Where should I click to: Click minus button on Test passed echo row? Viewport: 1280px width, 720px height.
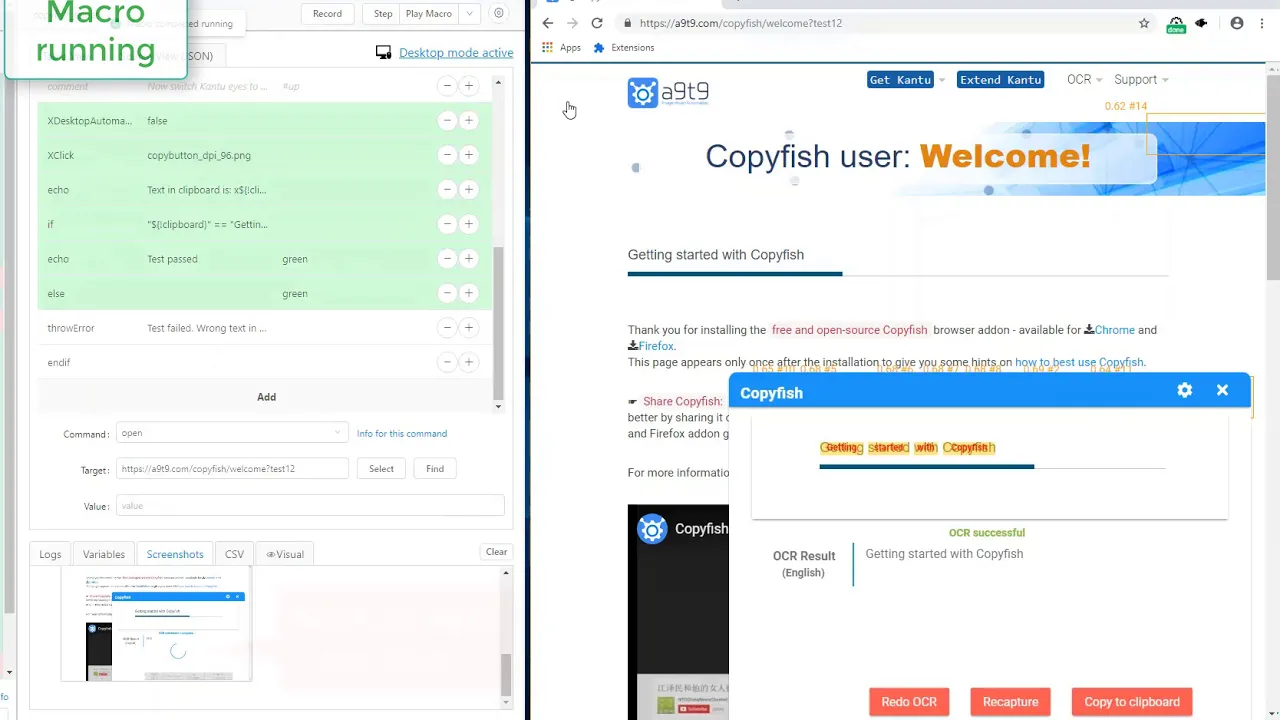(x=447, y=259)
